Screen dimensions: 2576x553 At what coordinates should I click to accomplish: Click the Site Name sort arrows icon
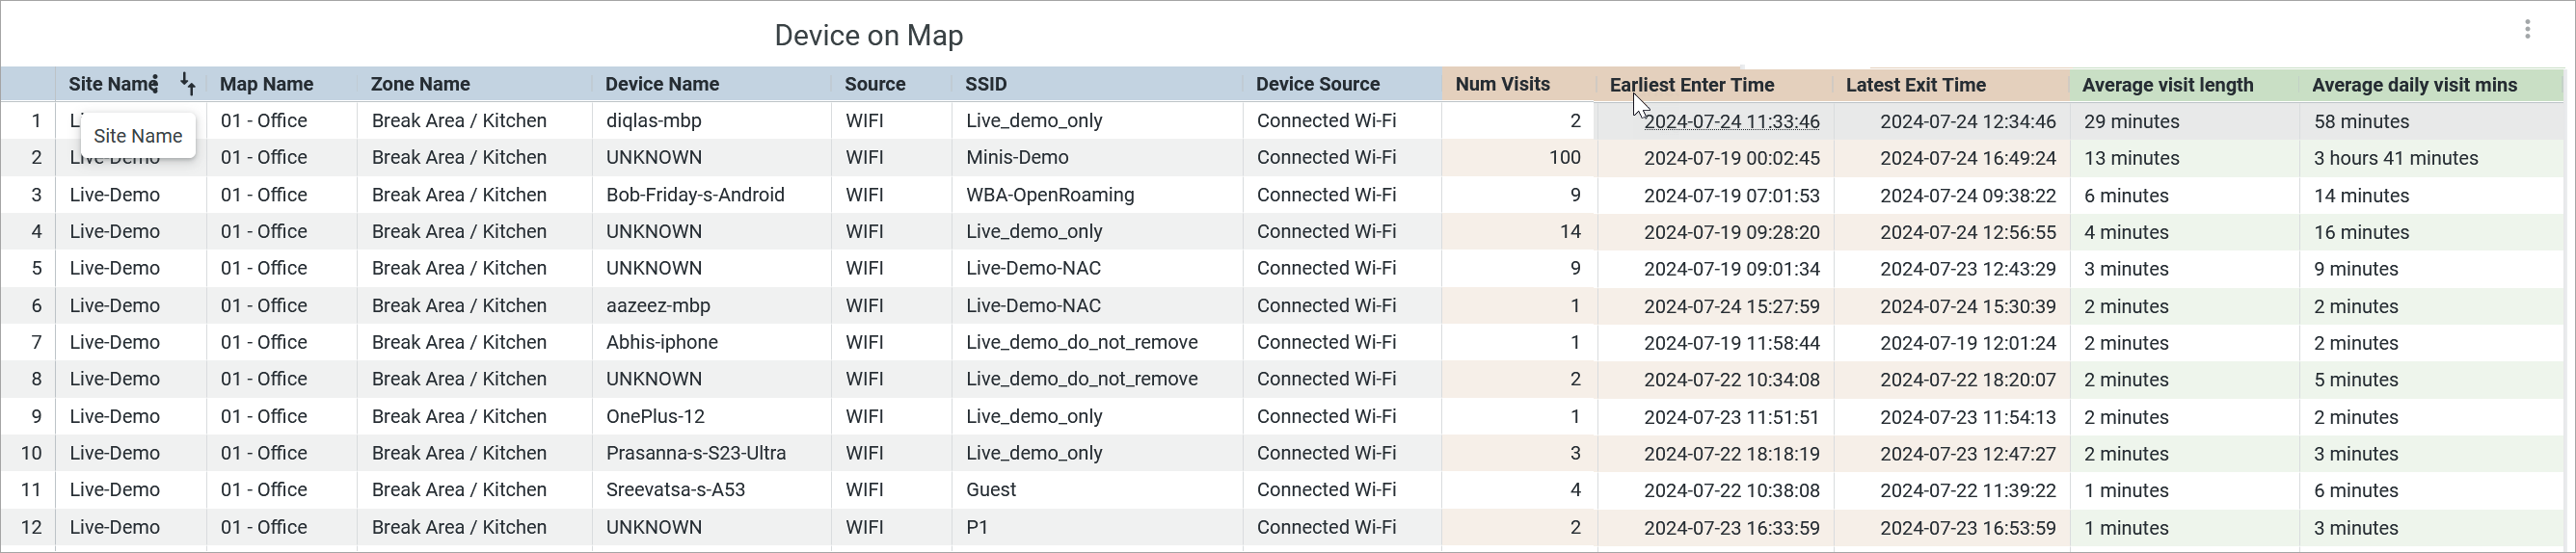[187, 84]
